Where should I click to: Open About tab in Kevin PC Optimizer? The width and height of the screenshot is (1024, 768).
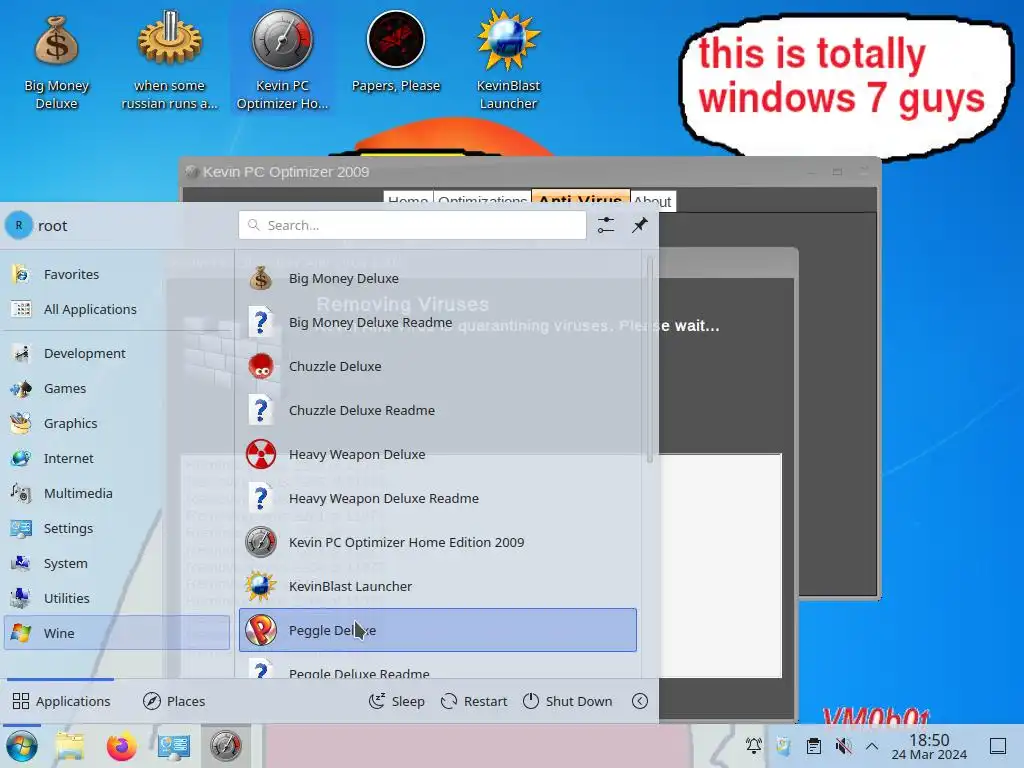tap(652, 201)
